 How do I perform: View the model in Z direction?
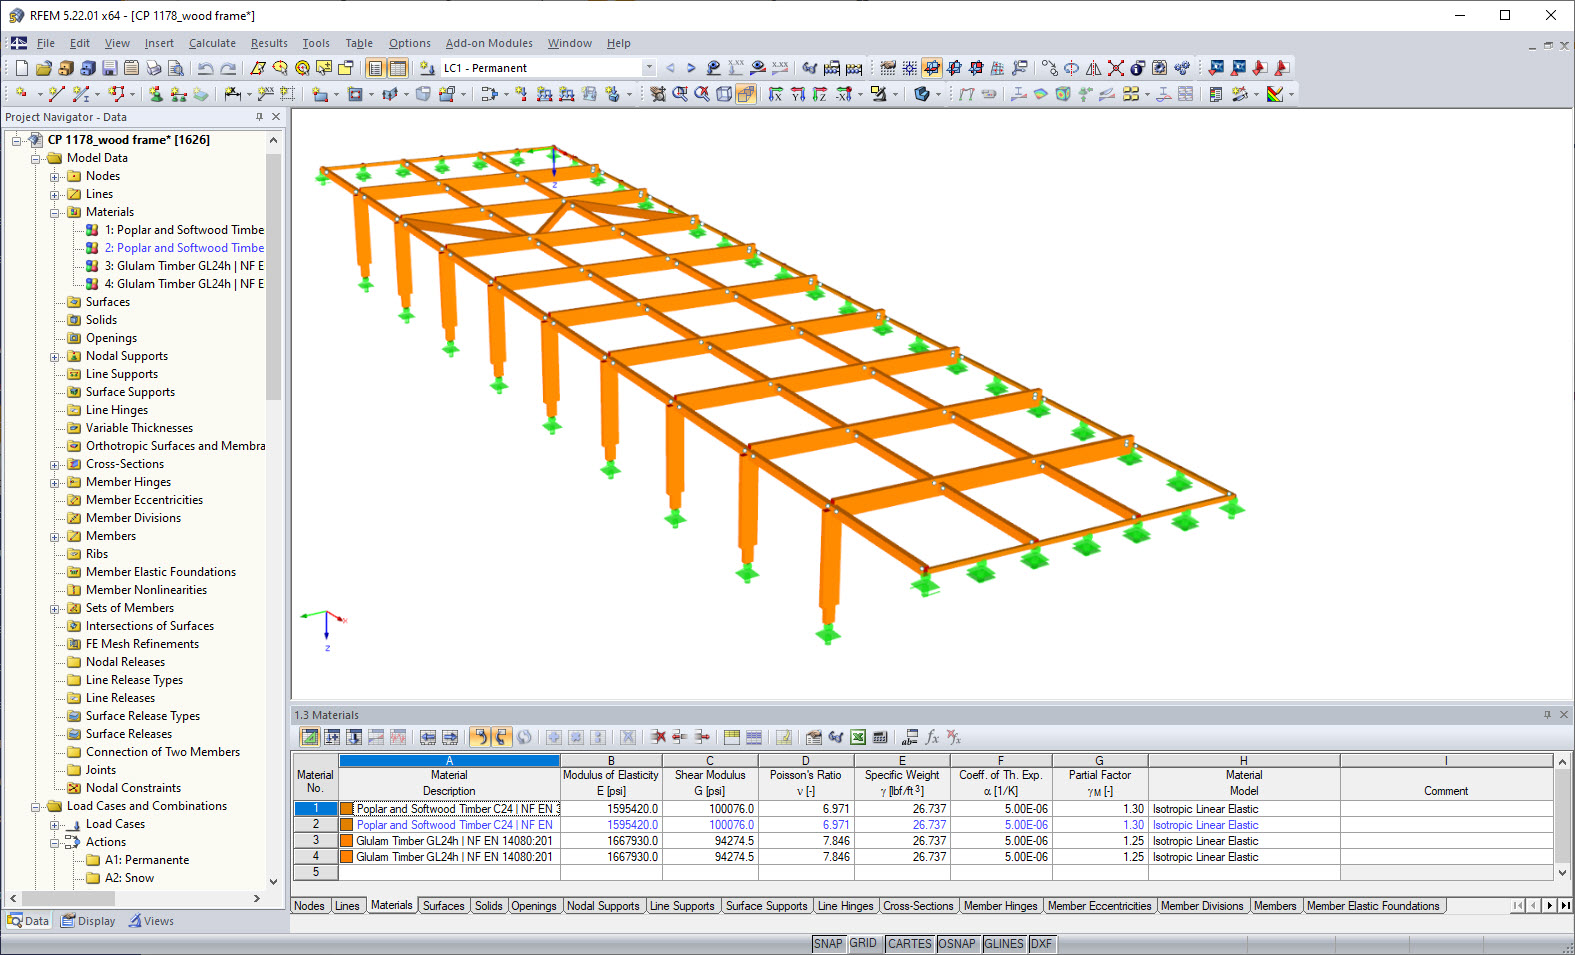click(819, 94)
